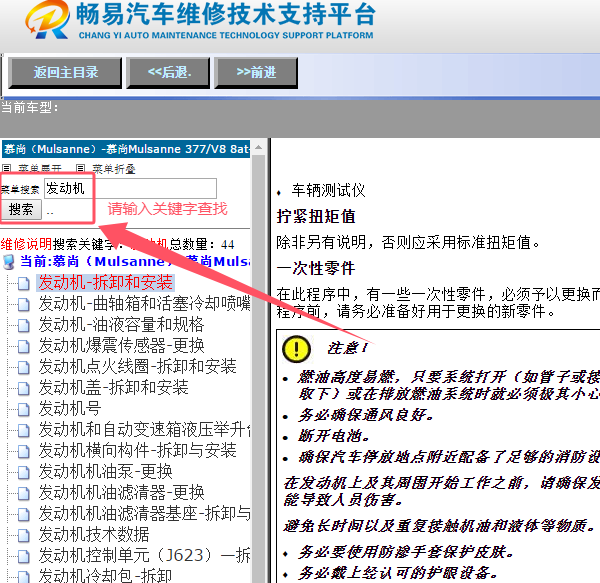The height and width of the screenshot is (583, 600).
Task: Click document icon beside 发动机横向构件-拆卸与安装
Action: pyautogui.click(x=24, y=451)
